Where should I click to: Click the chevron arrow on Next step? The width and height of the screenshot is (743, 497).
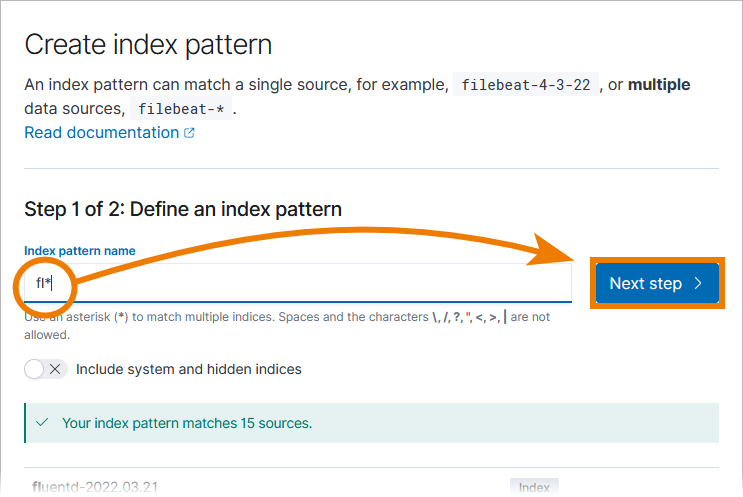point(698,283)
